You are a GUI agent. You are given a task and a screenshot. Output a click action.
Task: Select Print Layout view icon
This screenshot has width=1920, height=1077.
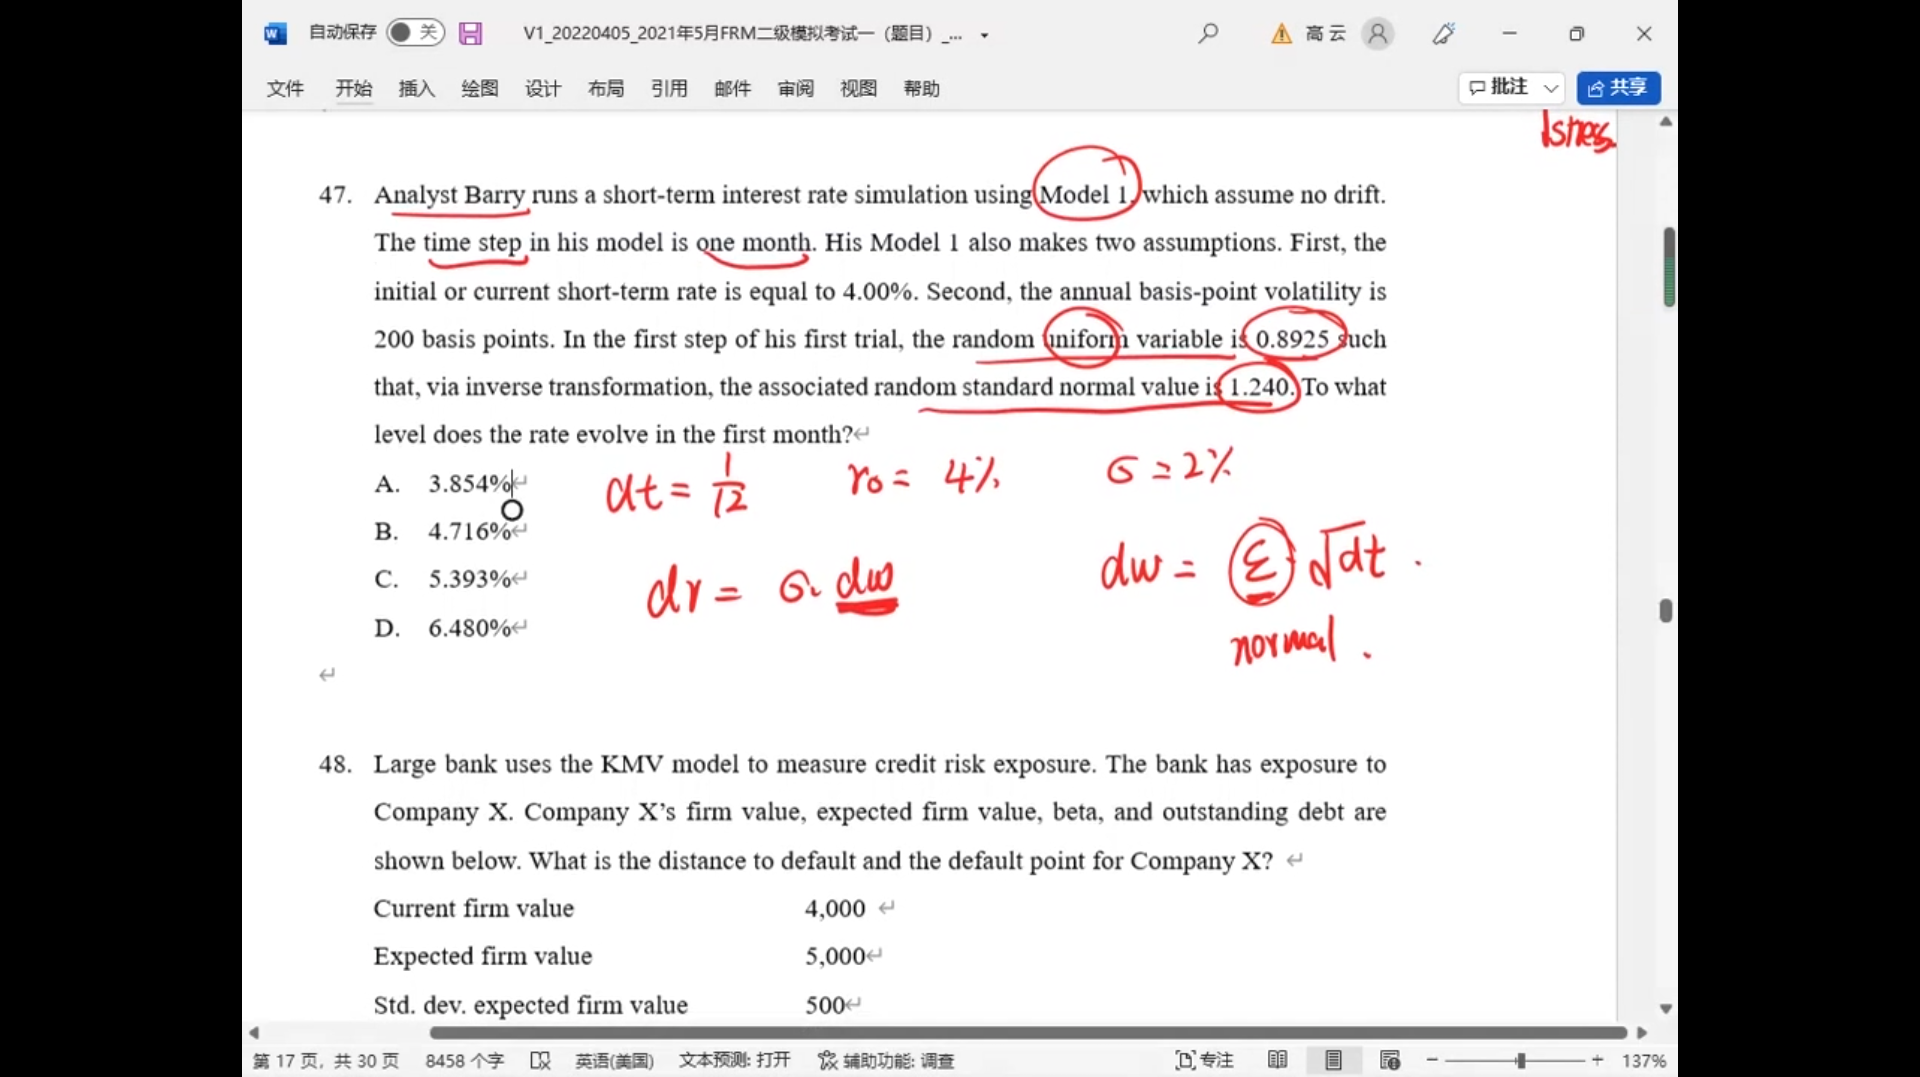point(1333,1060)
